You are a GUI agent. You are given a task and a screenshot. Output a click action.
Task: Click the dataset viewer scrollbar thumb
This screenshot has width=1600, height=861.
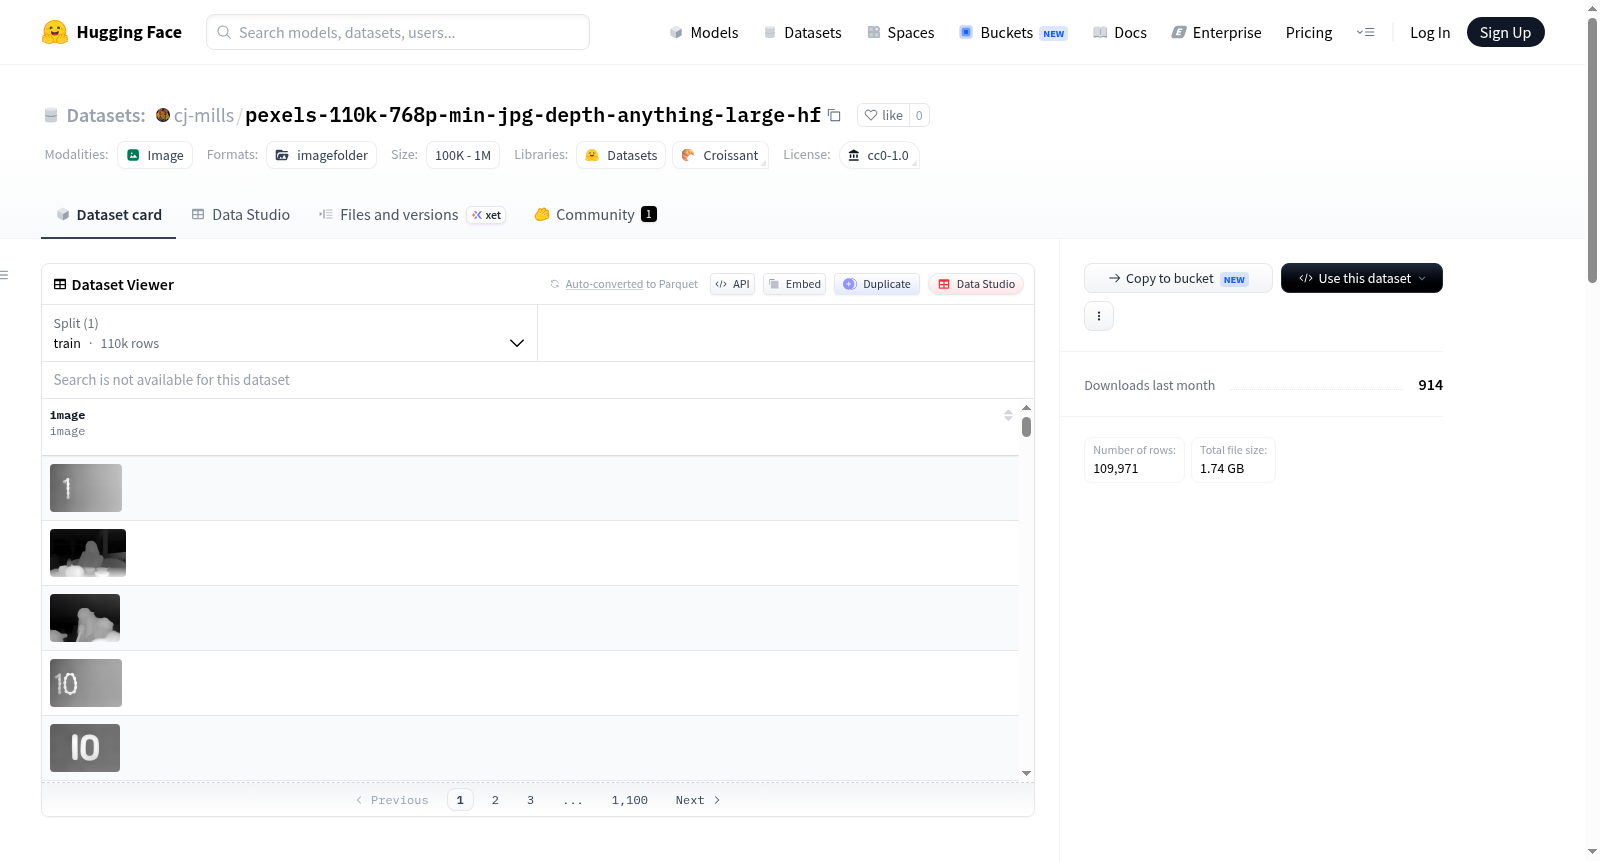tap(1026, 427)
